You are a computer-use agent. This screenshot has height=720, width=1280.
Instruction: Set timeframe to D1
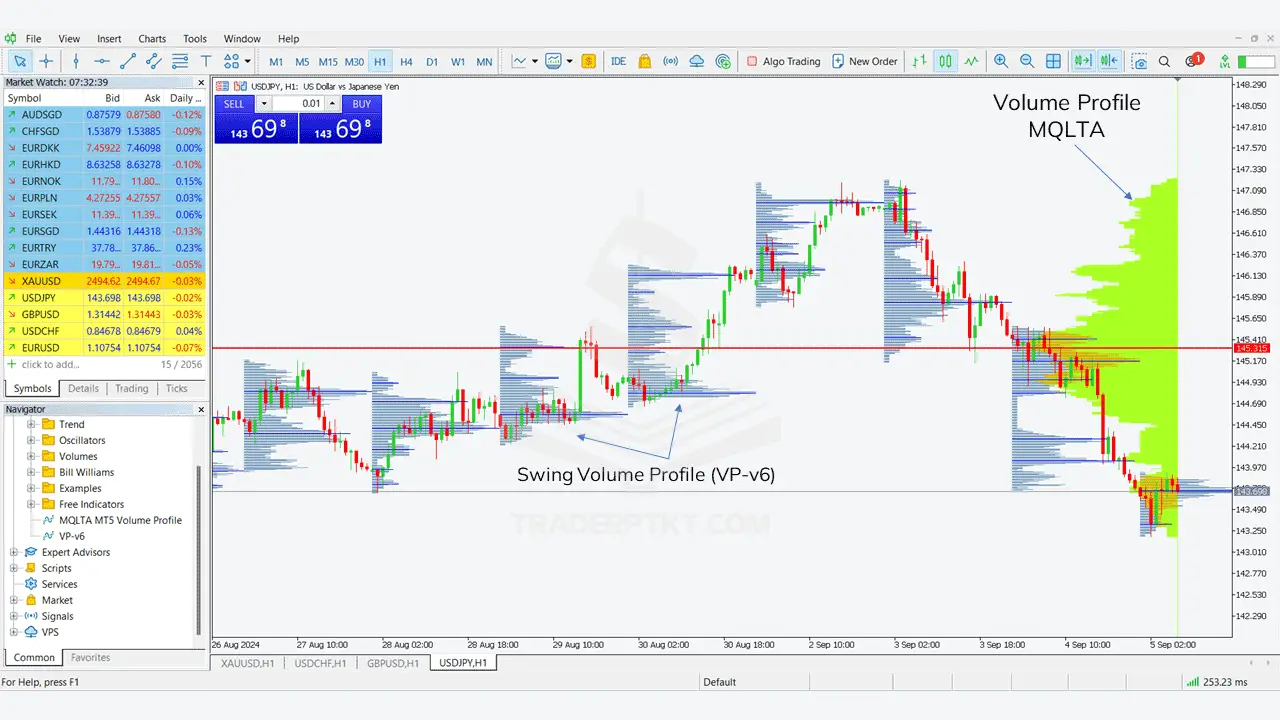tap(432, 61)
